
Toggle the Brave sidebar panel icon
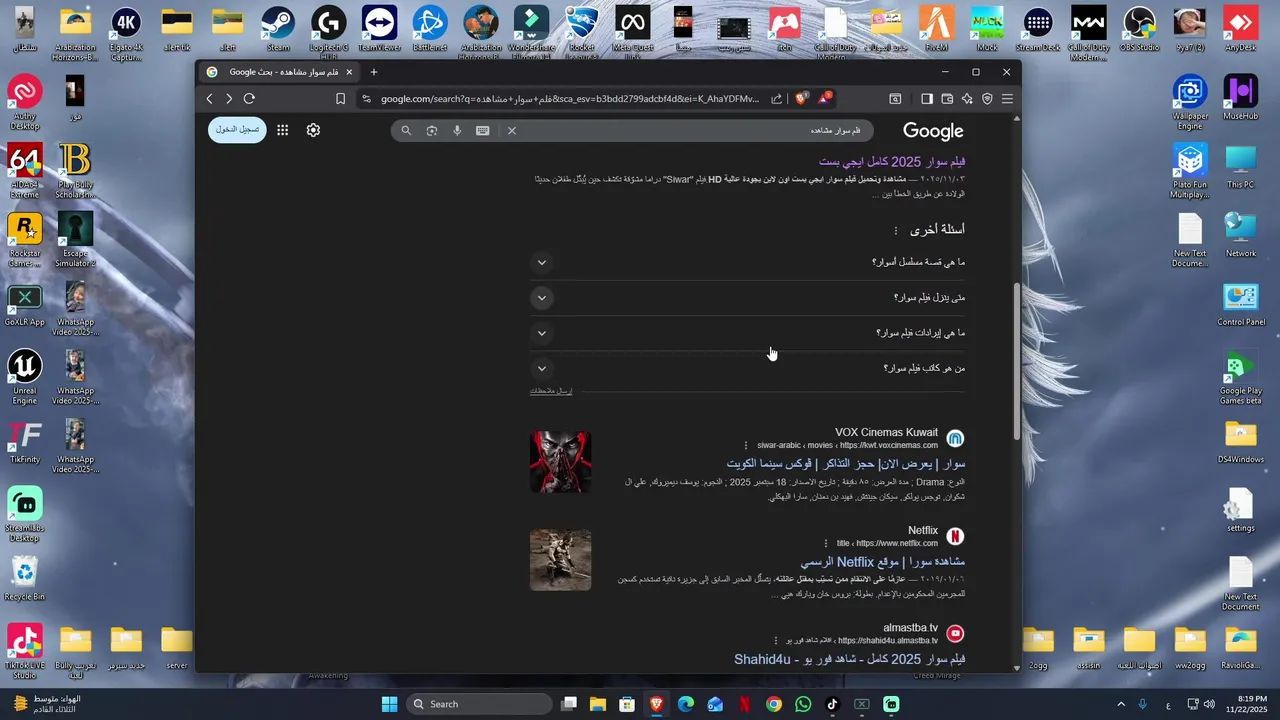927,99
